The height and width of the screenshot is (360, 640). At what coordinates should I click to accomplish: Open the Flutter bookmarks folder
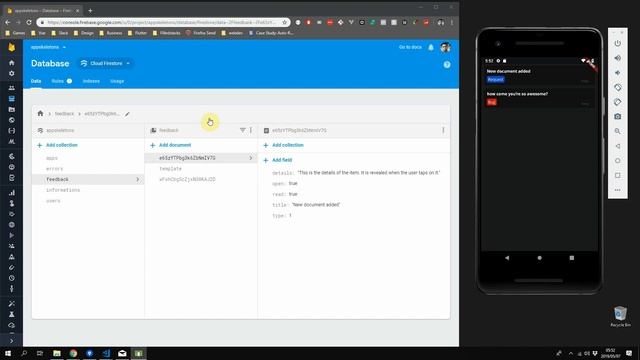(137, 33)
